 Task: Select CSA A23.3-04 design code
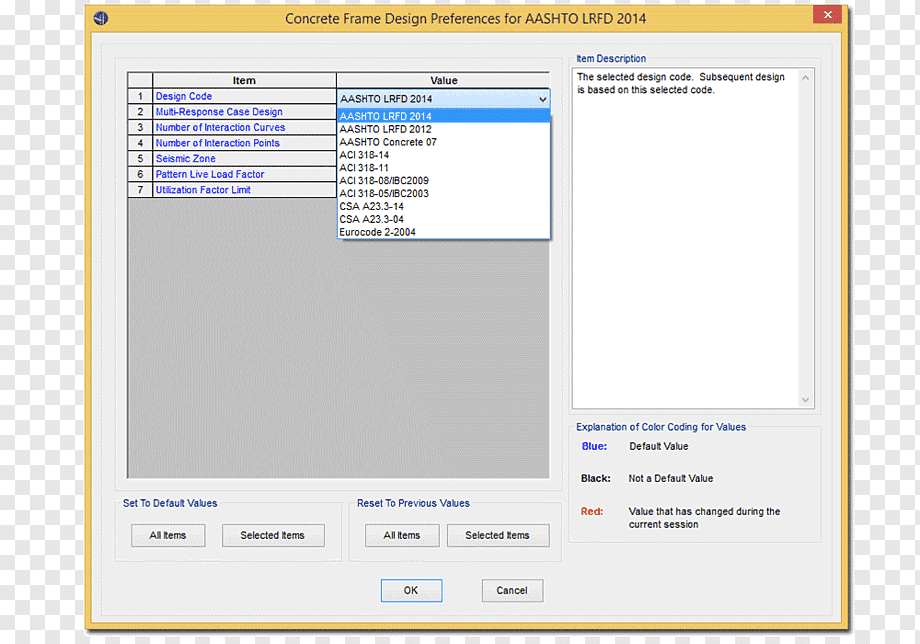[444, 219]
